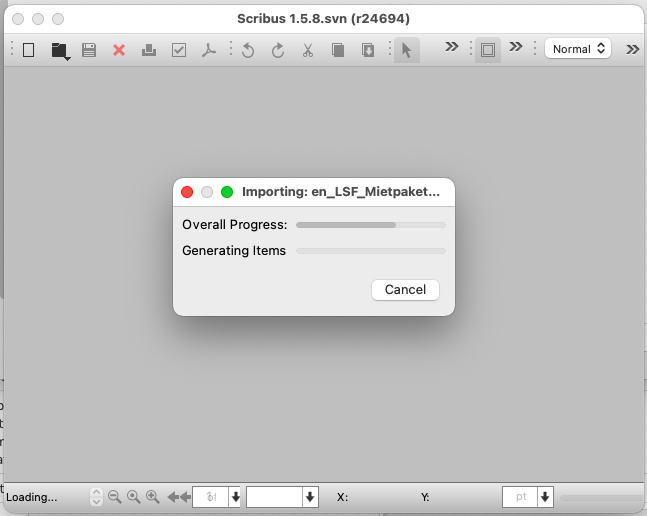Expand the hidden toolbar items after pointer tool

(451, 47)
